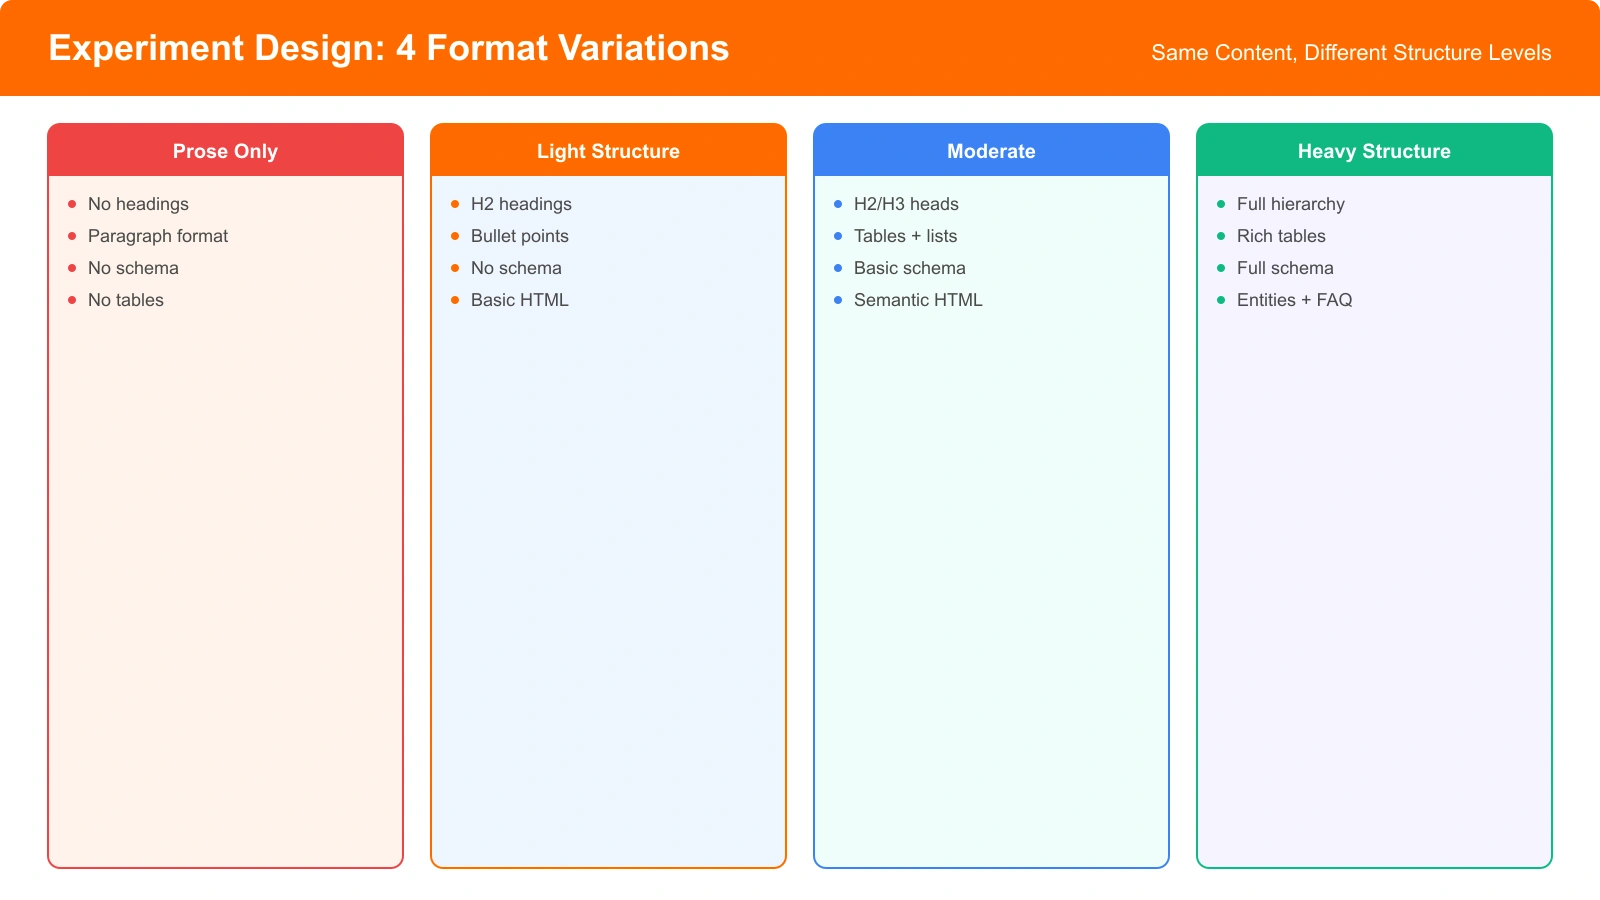Viewport: 1600px width, 900px height.
Task: Click the orange bullet beside 'H2 headings'
Action: click(455, 204)
